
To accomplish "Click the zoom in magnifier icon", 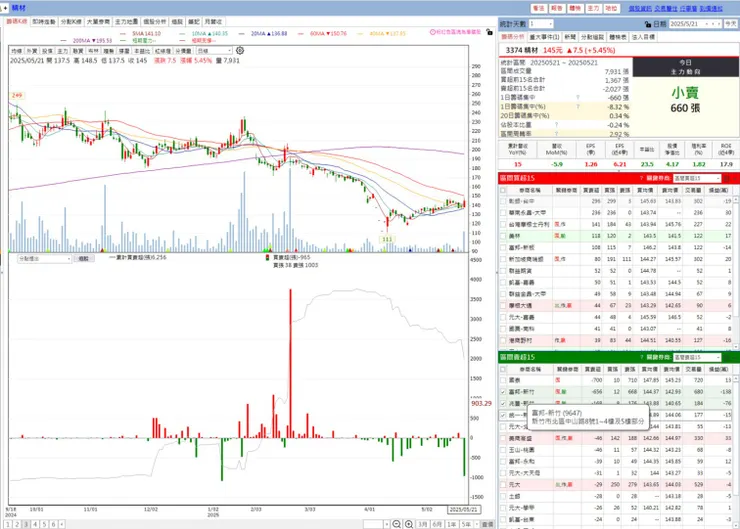I will coord(409,524).
